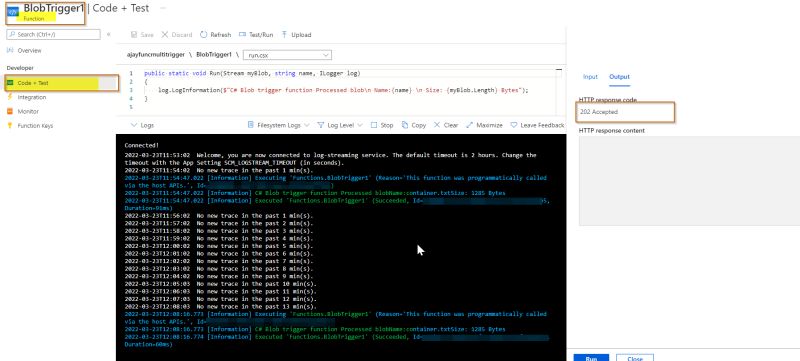Viewport: 800px width, 361px height.
Task: Click the Connected! log line
Action: 142,145
